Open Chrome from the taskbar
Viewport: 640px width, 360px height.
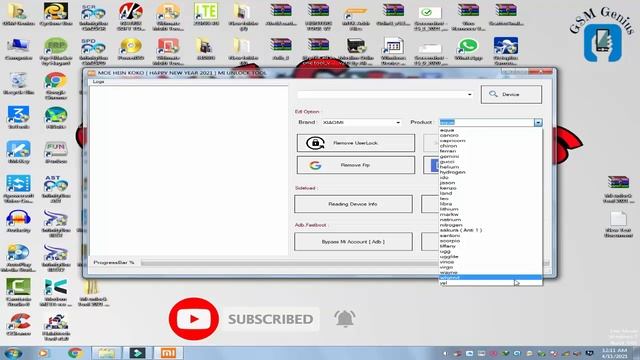click(75, 353)
